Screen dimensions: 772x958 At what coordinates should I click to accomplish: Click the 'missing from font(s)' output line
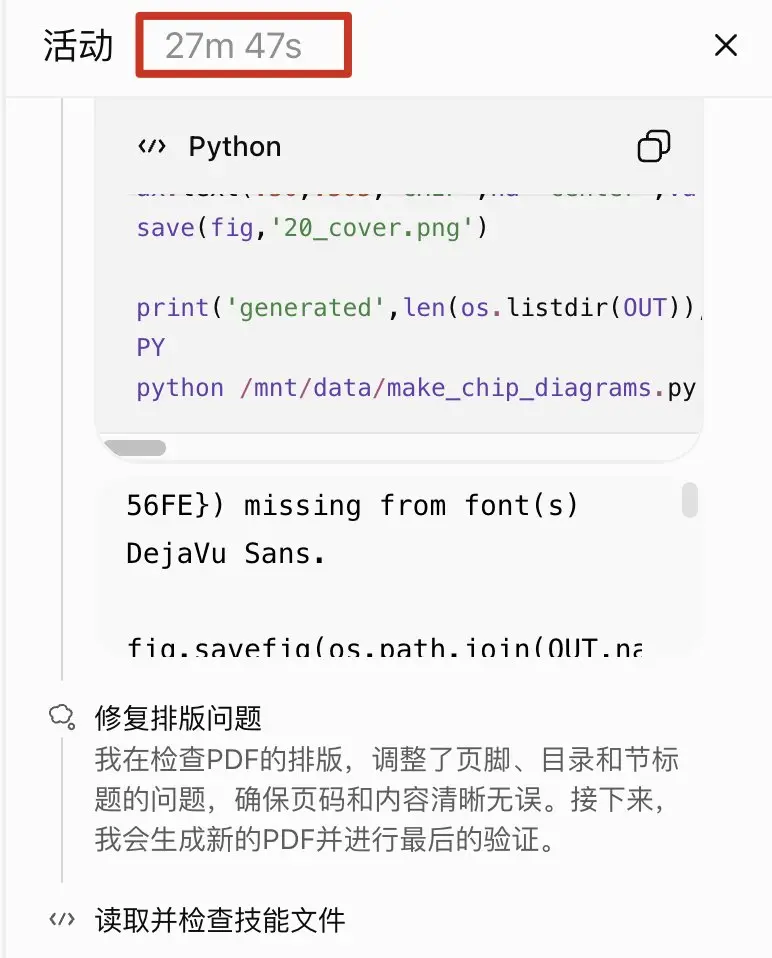[352, 506]
